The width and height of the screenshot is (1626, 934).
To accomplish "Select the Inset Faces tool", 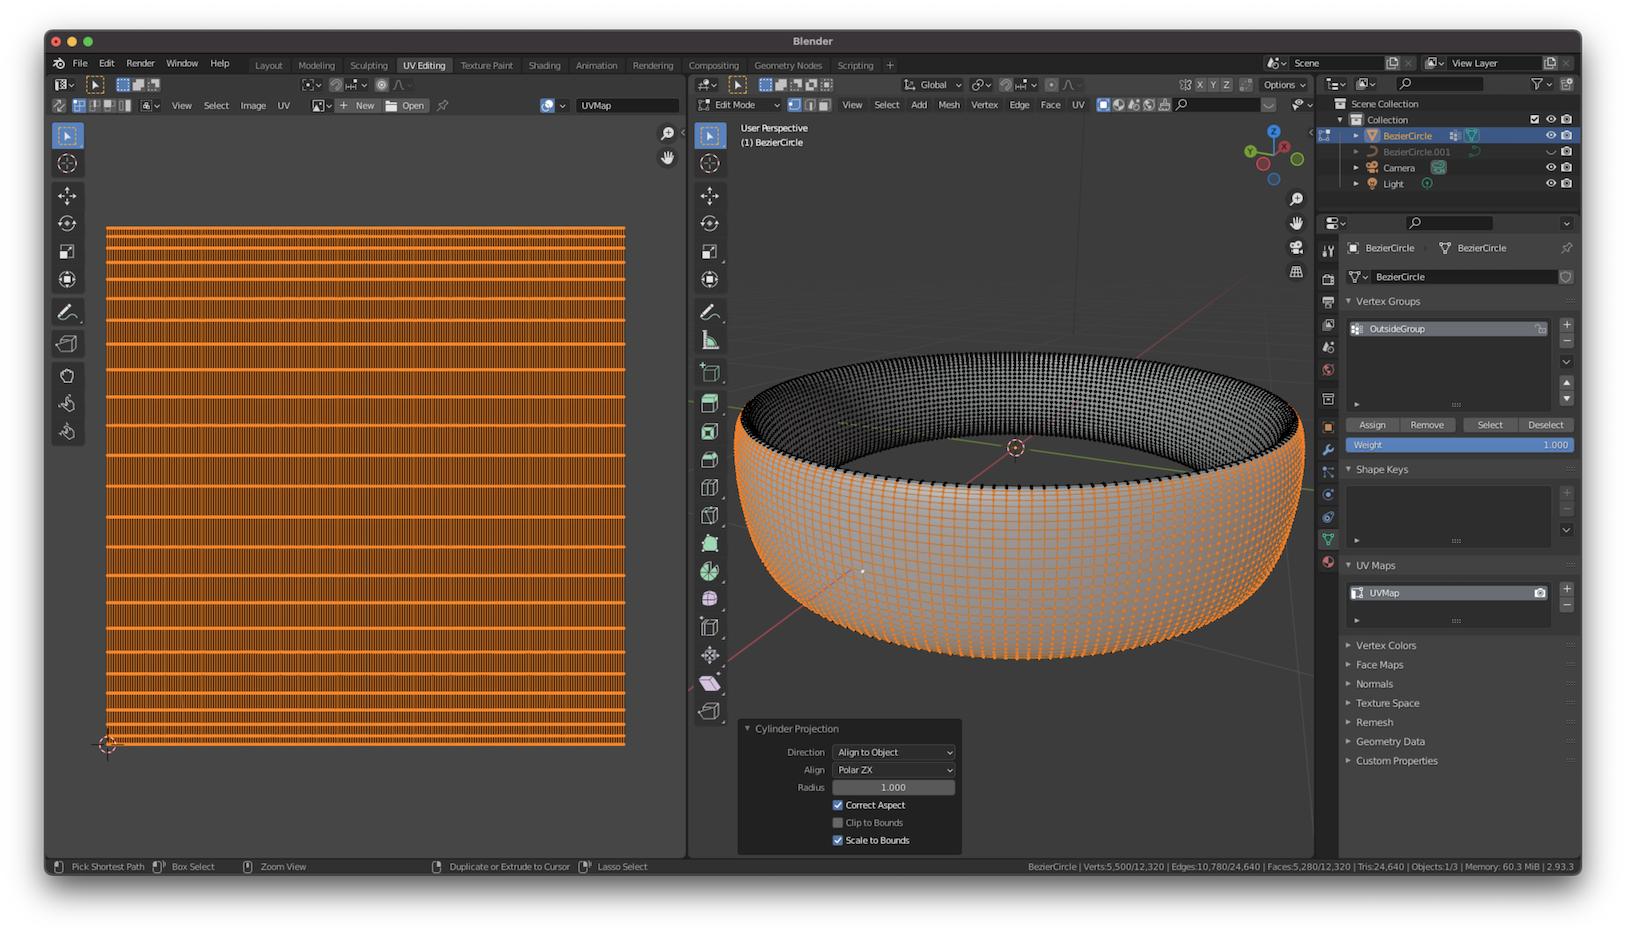I will pyautogui.click(x=710, y=432).
